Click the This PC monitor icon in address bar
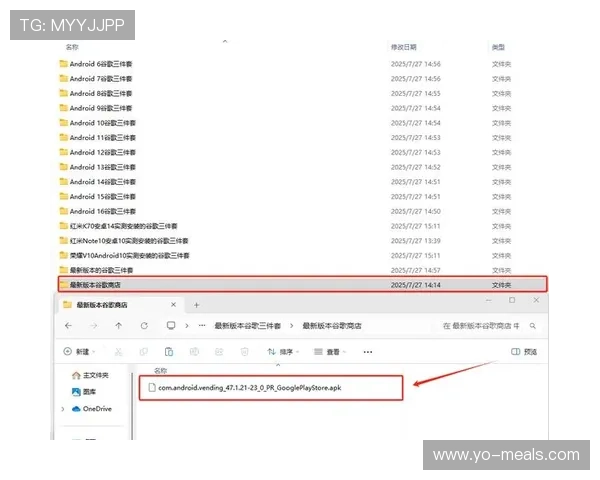Screen dimensions: 600x480 [171, 326]
